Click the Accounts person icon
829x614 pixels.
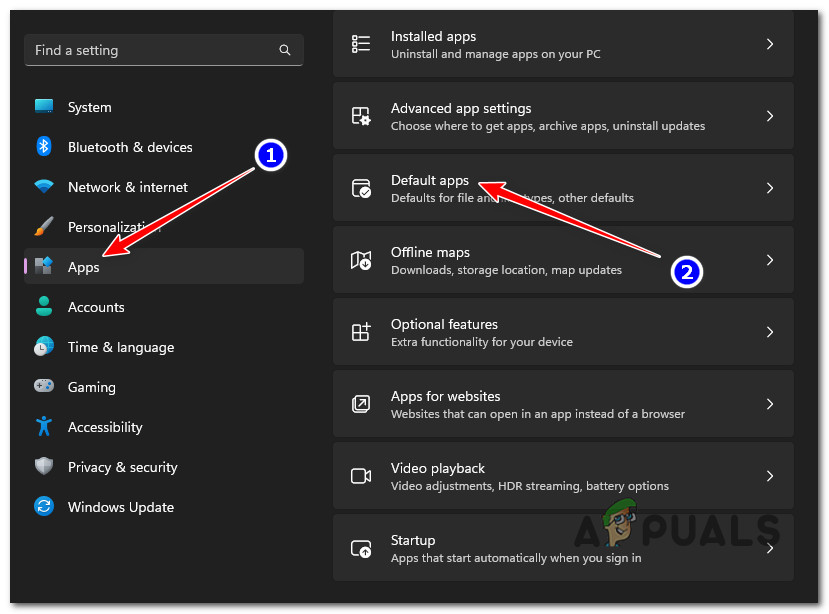(44, 306)
